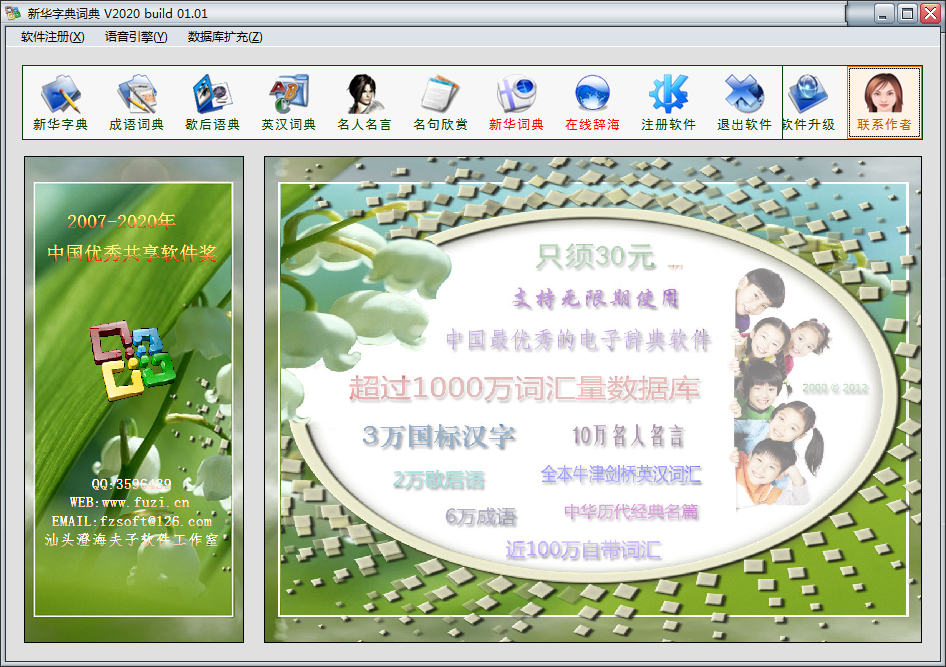
Task: Click the 近100万自带词汇 text
Action: 583,549
